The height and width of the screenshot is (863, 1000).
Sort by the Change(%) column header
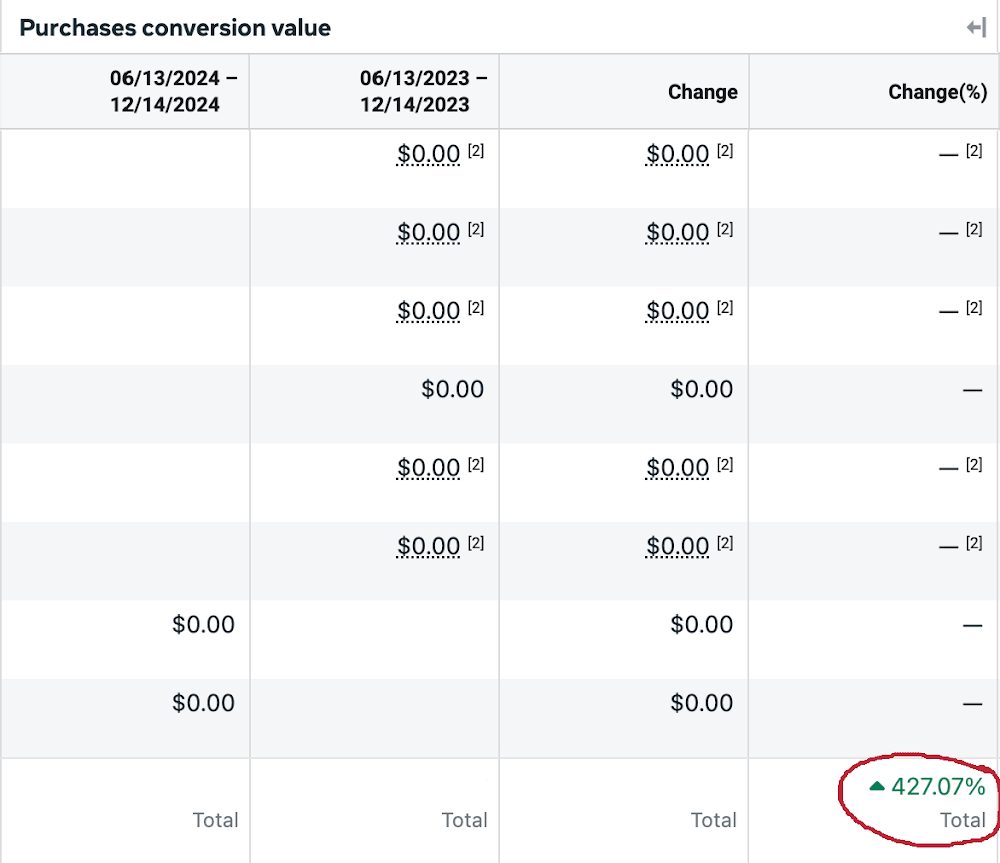[937, 92]
